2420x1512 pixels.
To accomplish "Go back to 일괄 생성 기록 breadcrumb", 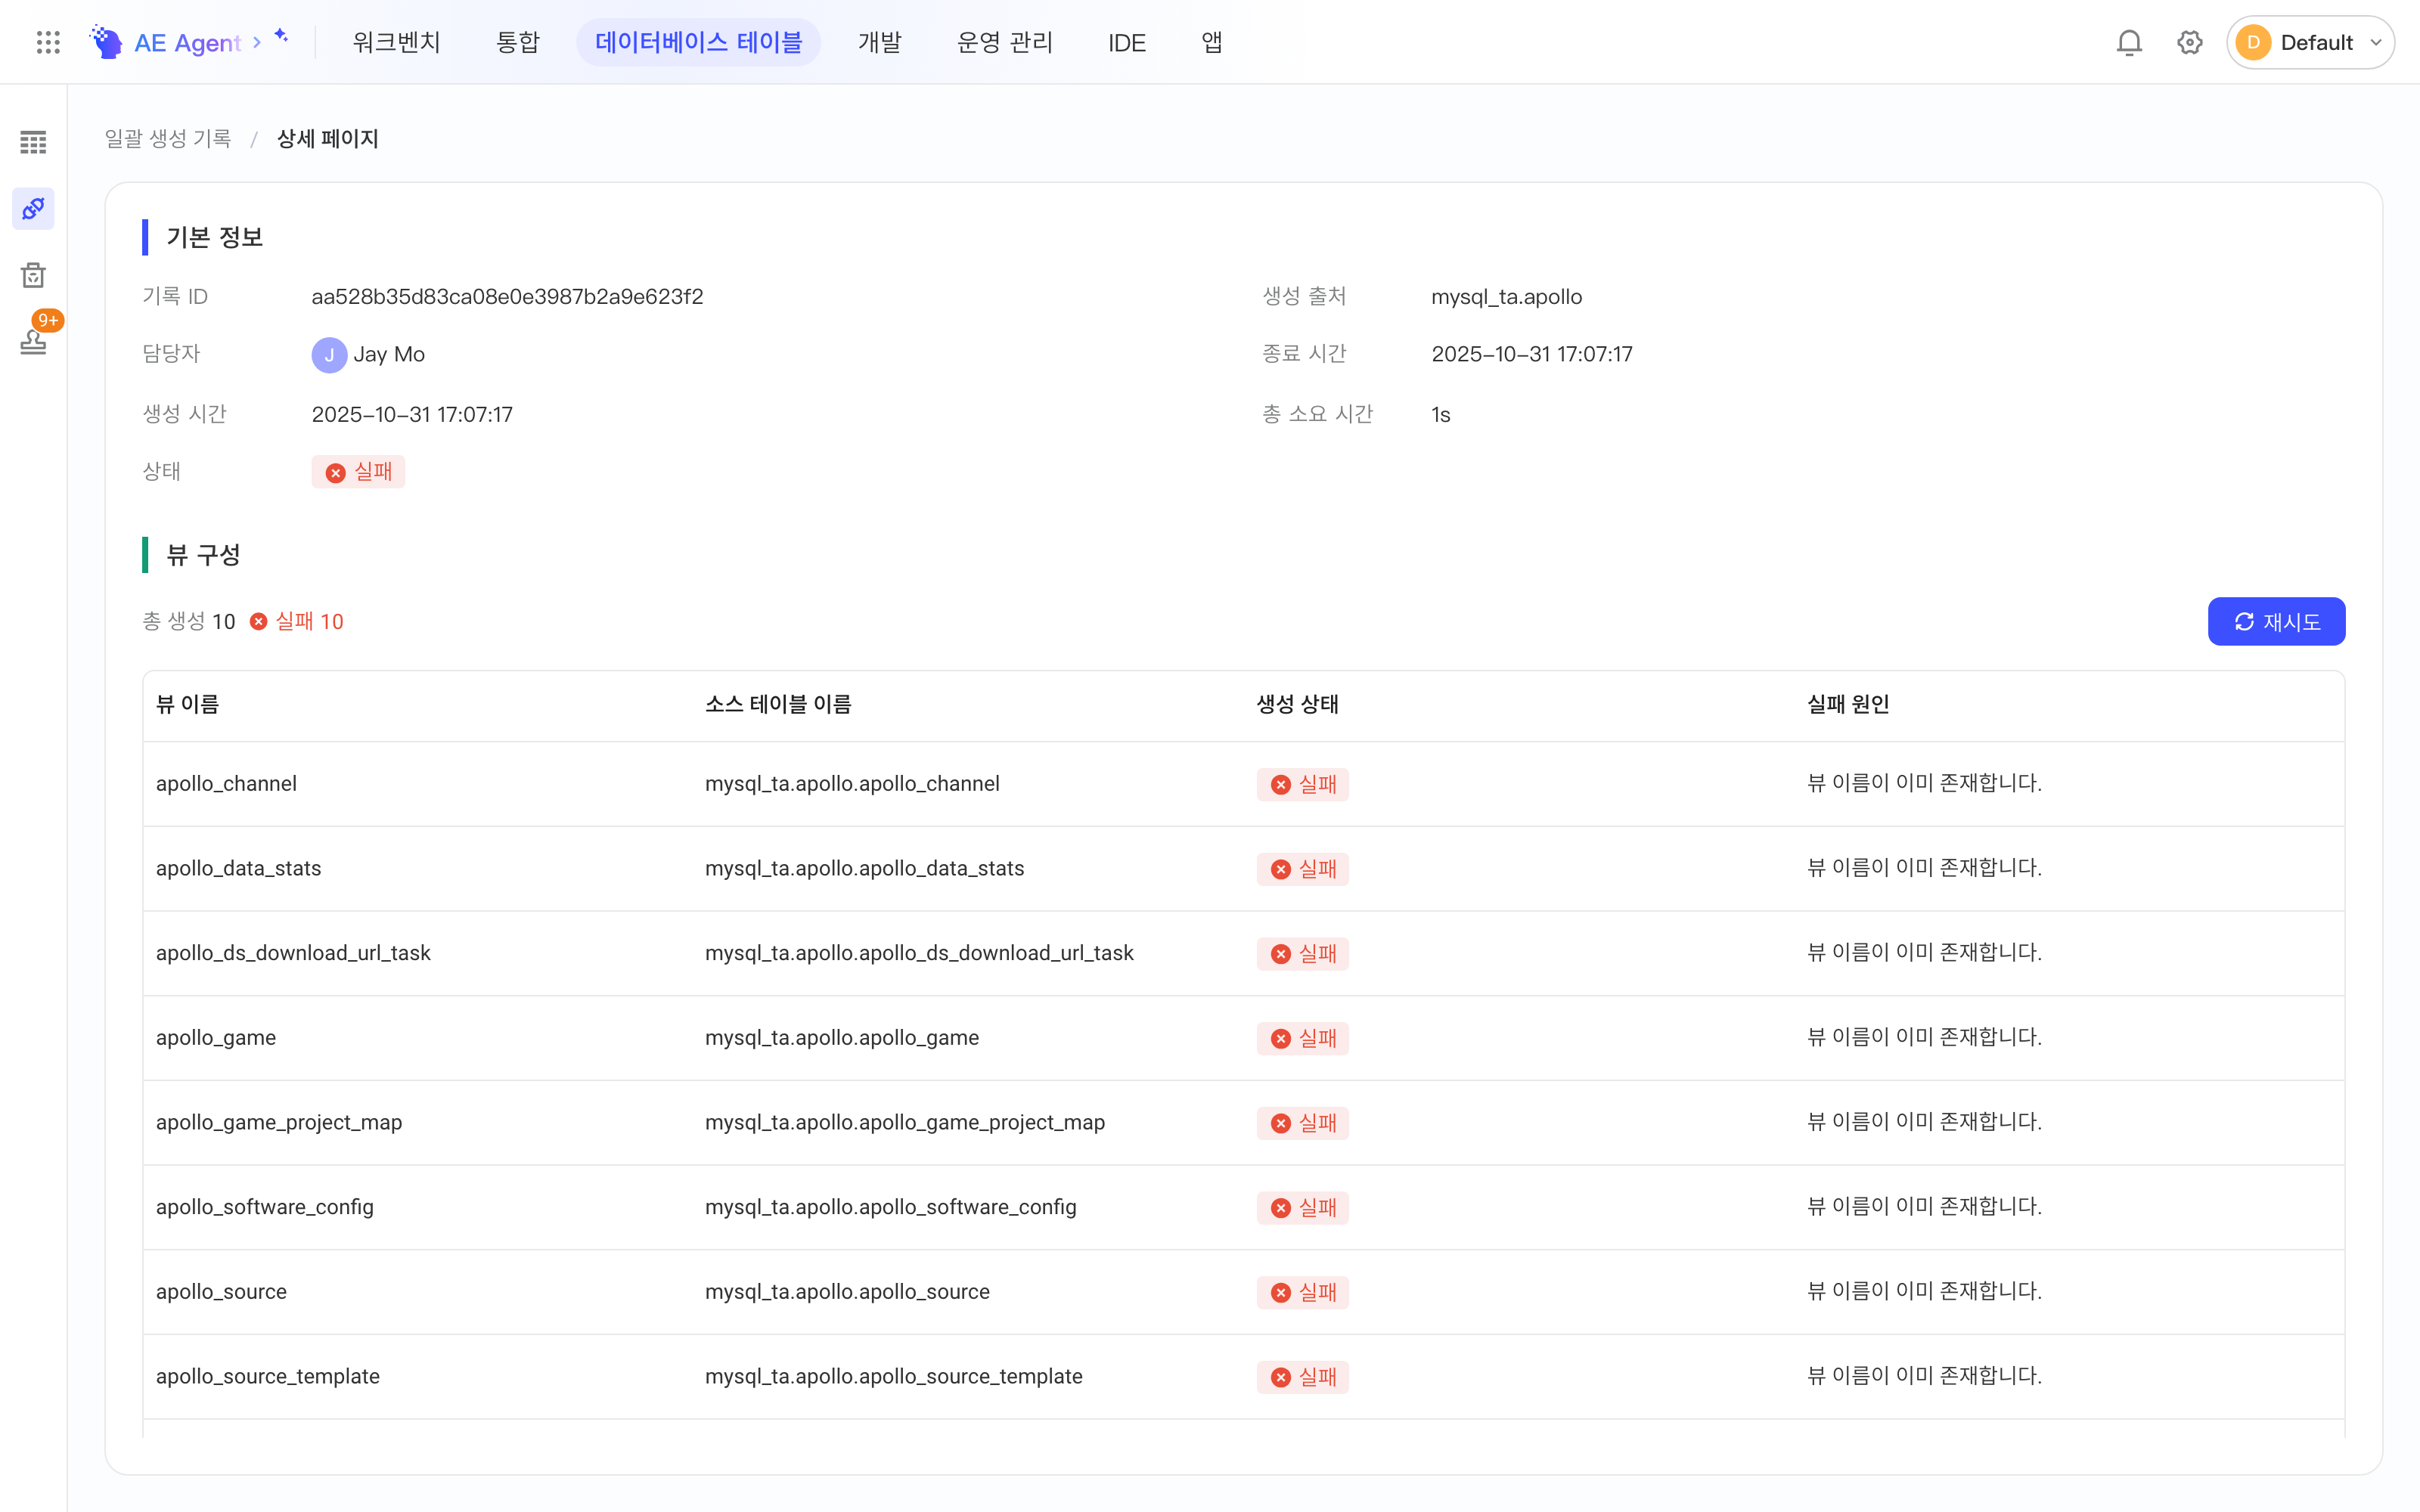I will pyautogui.click(x=168, y=138).
